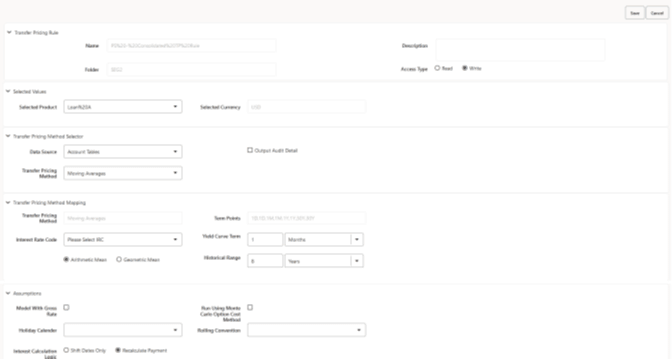Click the Folder input field
Viewport: 672px width, 360px height.
(192, 69)
